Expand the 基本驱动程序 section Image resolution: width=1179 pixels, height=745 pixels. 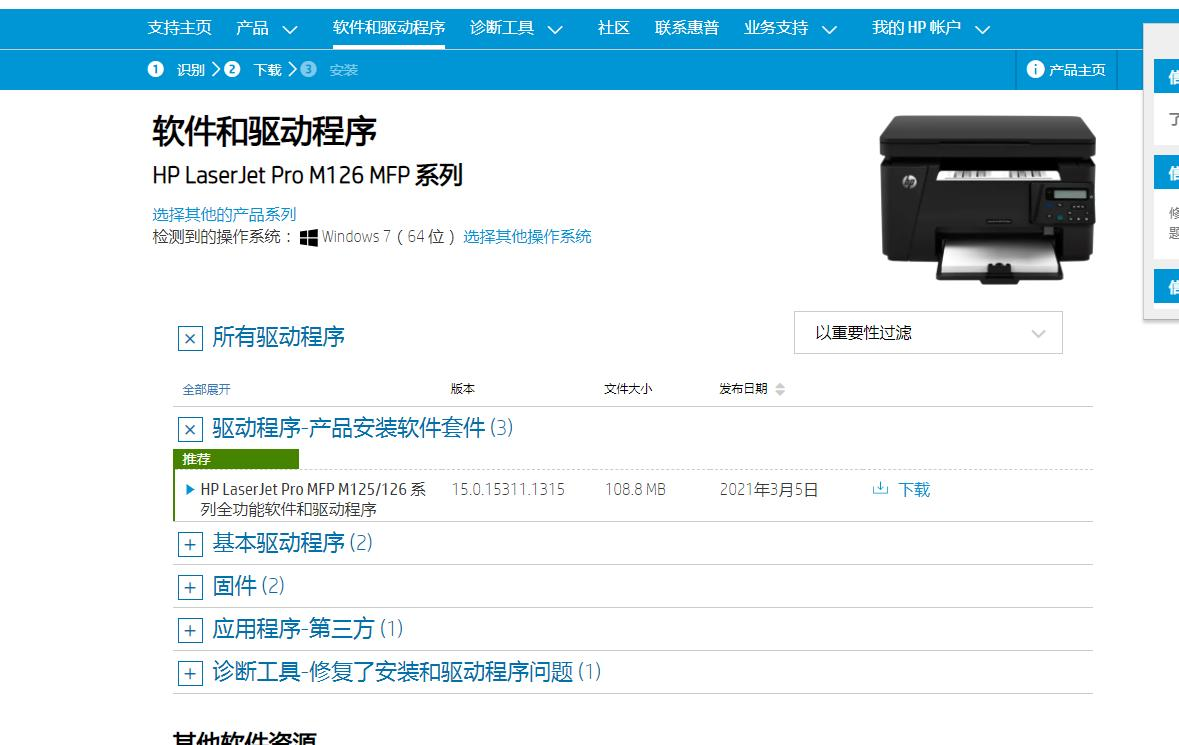[x=190, y=544]
